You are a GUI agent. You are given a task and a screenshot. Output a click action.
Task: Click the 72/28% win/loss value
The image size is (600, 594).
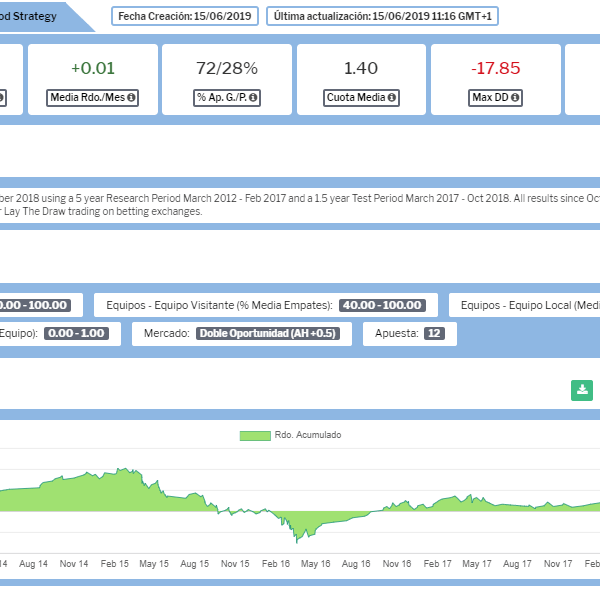coord(226,68)
